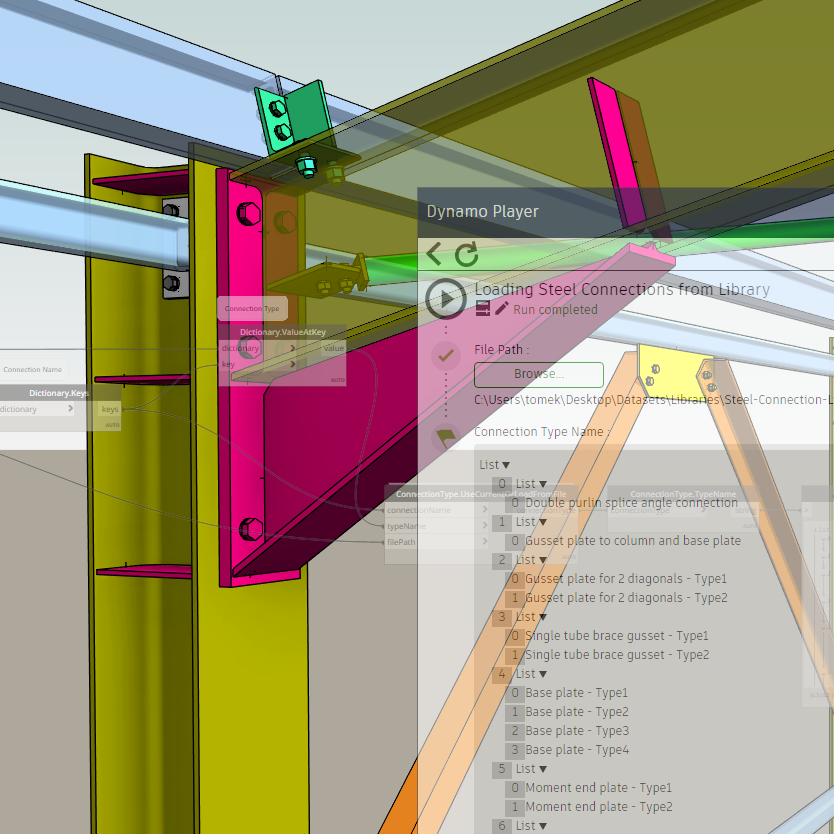The image size is (834, 834).
Task: Select 'Base plate - Type4' entry
Action: (577, 750)
